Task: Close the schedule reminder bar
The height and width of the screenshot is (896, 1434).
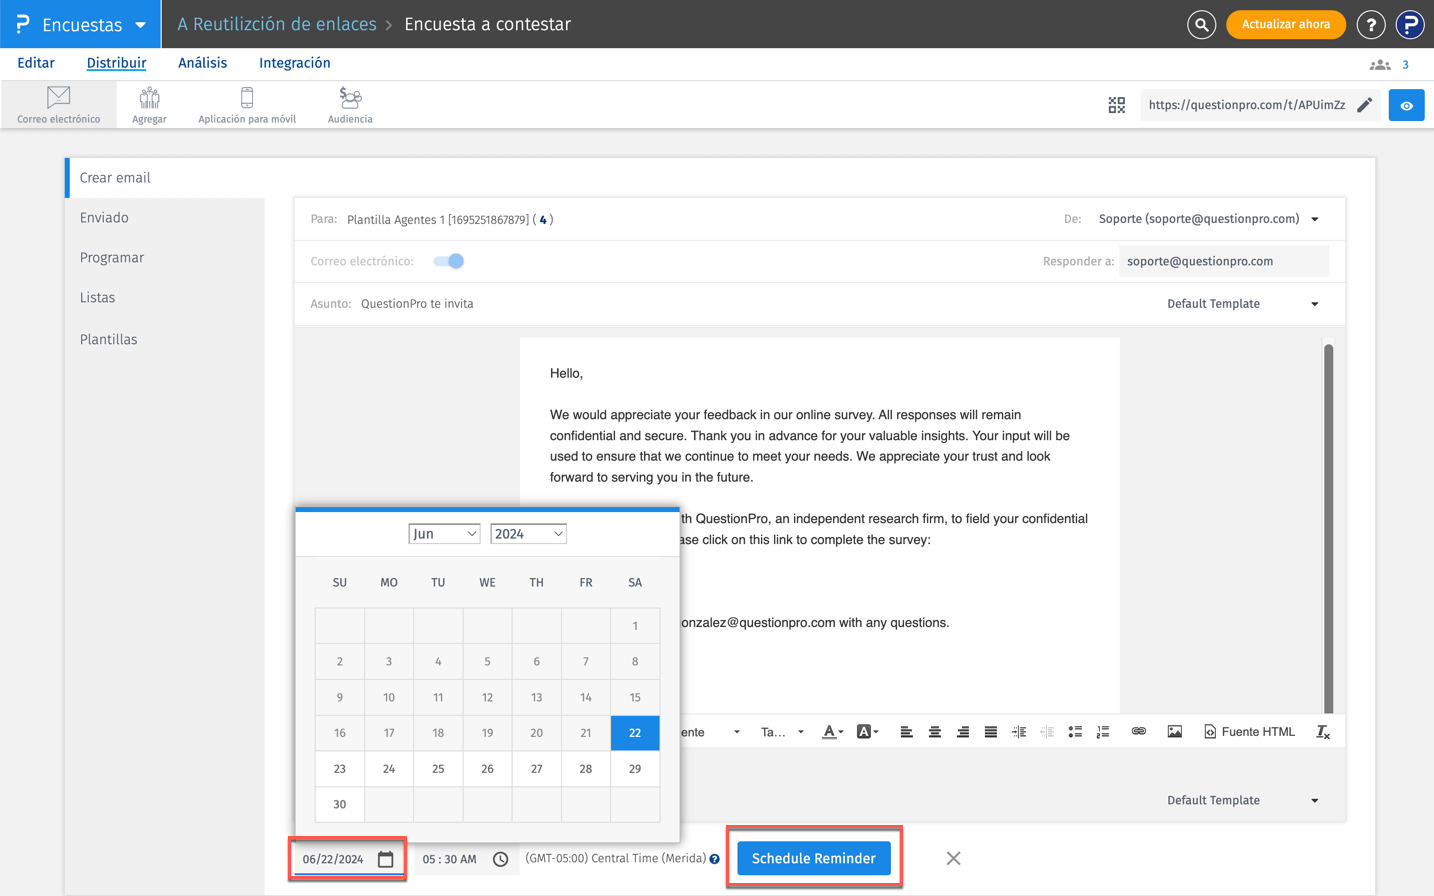Action: click(x=953, y=858)
